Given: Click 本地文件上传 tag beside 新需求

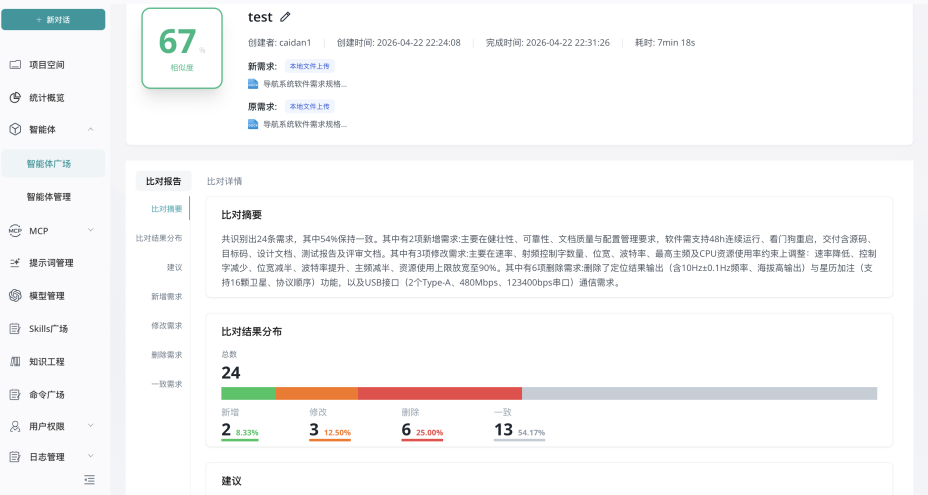Looking at the screenshot, I should point(310,66).
